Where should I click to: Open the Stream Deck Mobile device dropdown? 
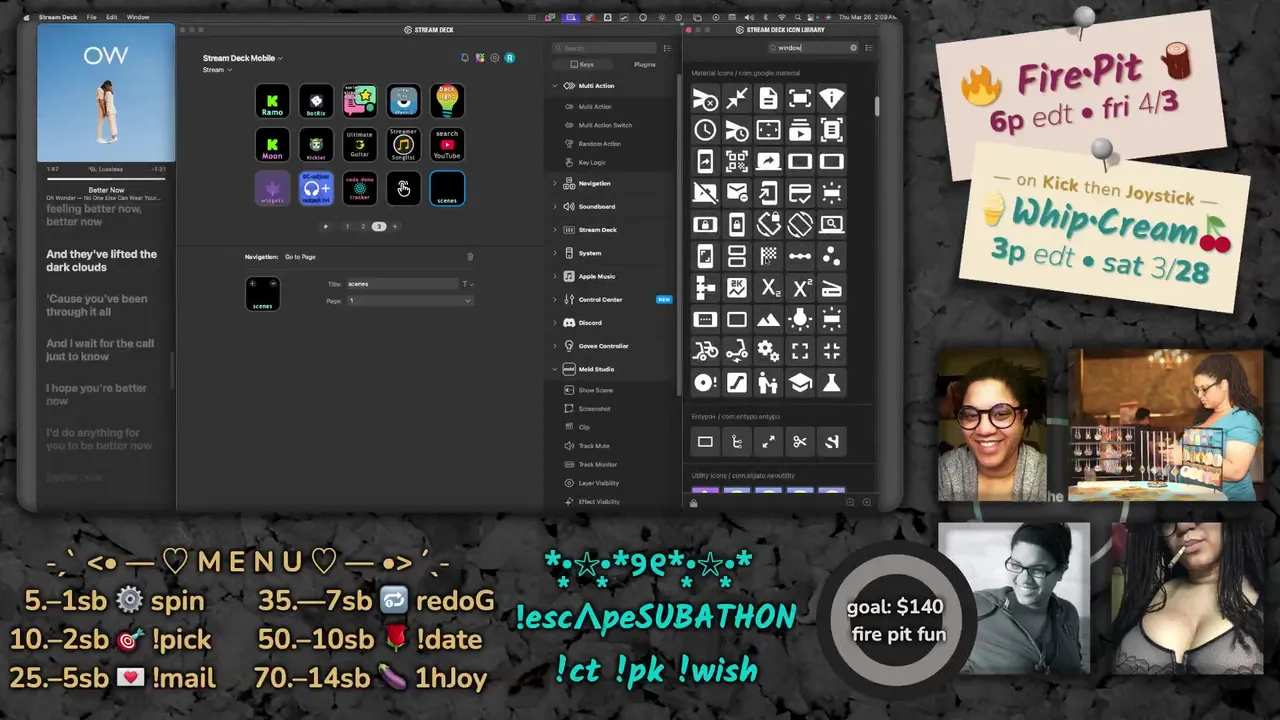(243, 58)
